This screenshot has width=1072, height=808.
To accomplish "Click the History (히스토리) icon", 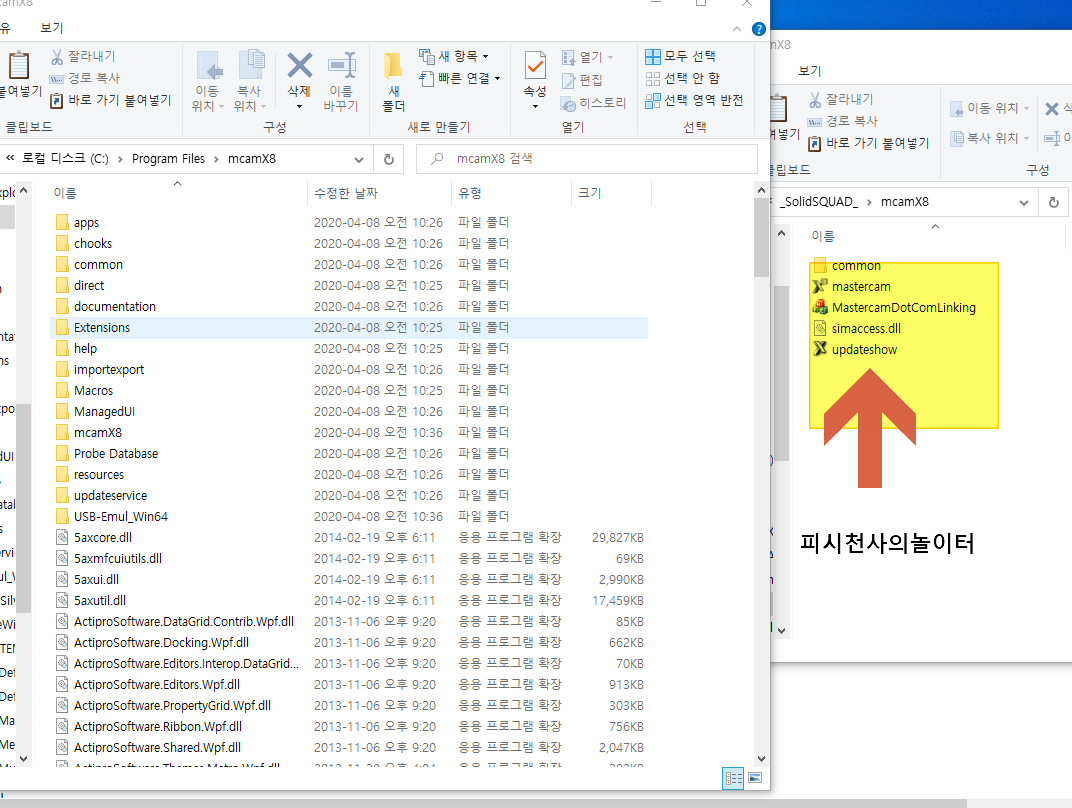I will [x=568, y=103].
